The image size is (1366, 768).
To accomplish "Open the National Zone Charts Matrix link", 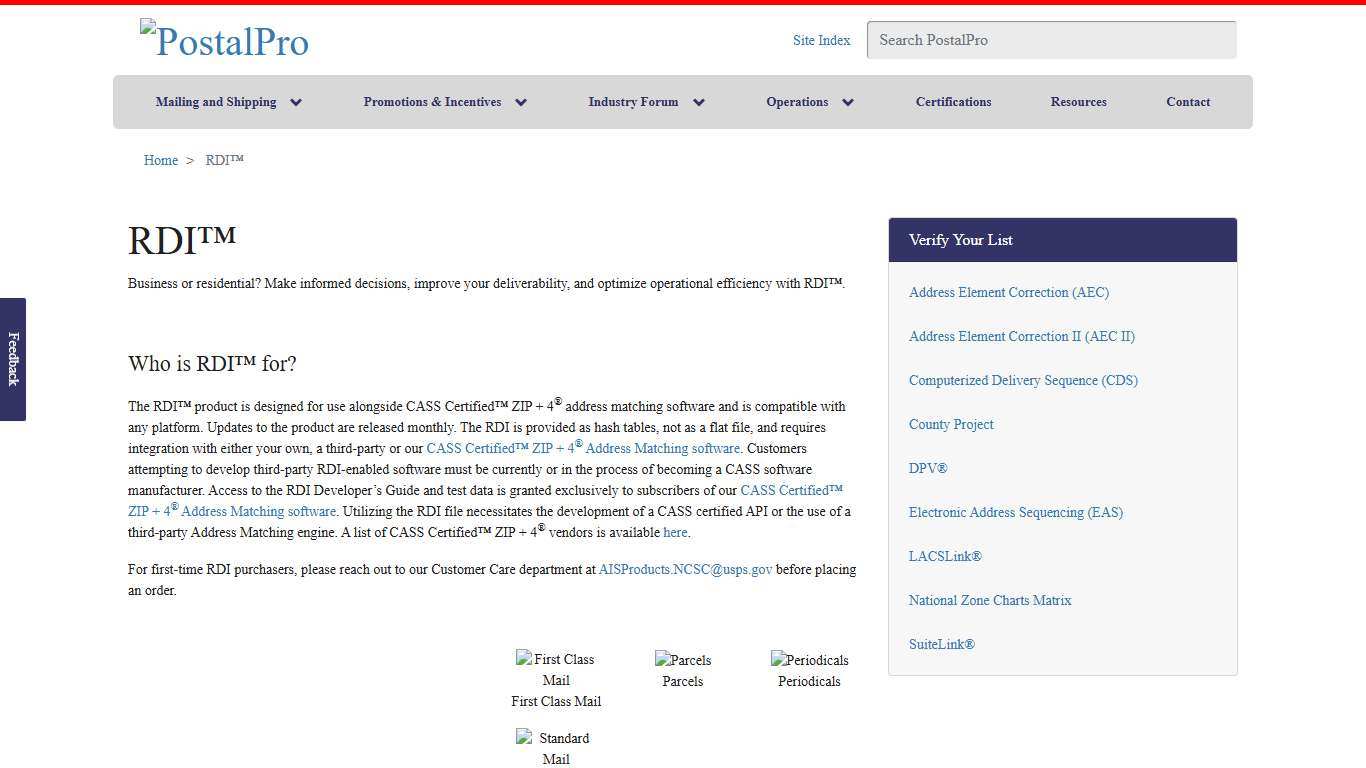I will (989, 600).
